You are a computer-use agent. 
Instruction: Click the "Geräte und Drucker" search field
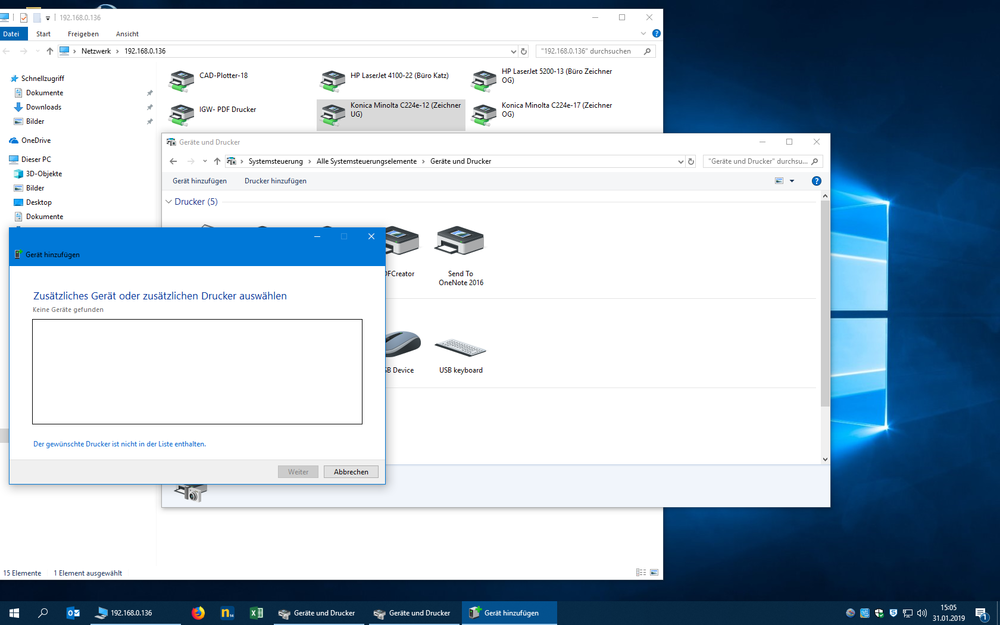click(x=756, y=161)
